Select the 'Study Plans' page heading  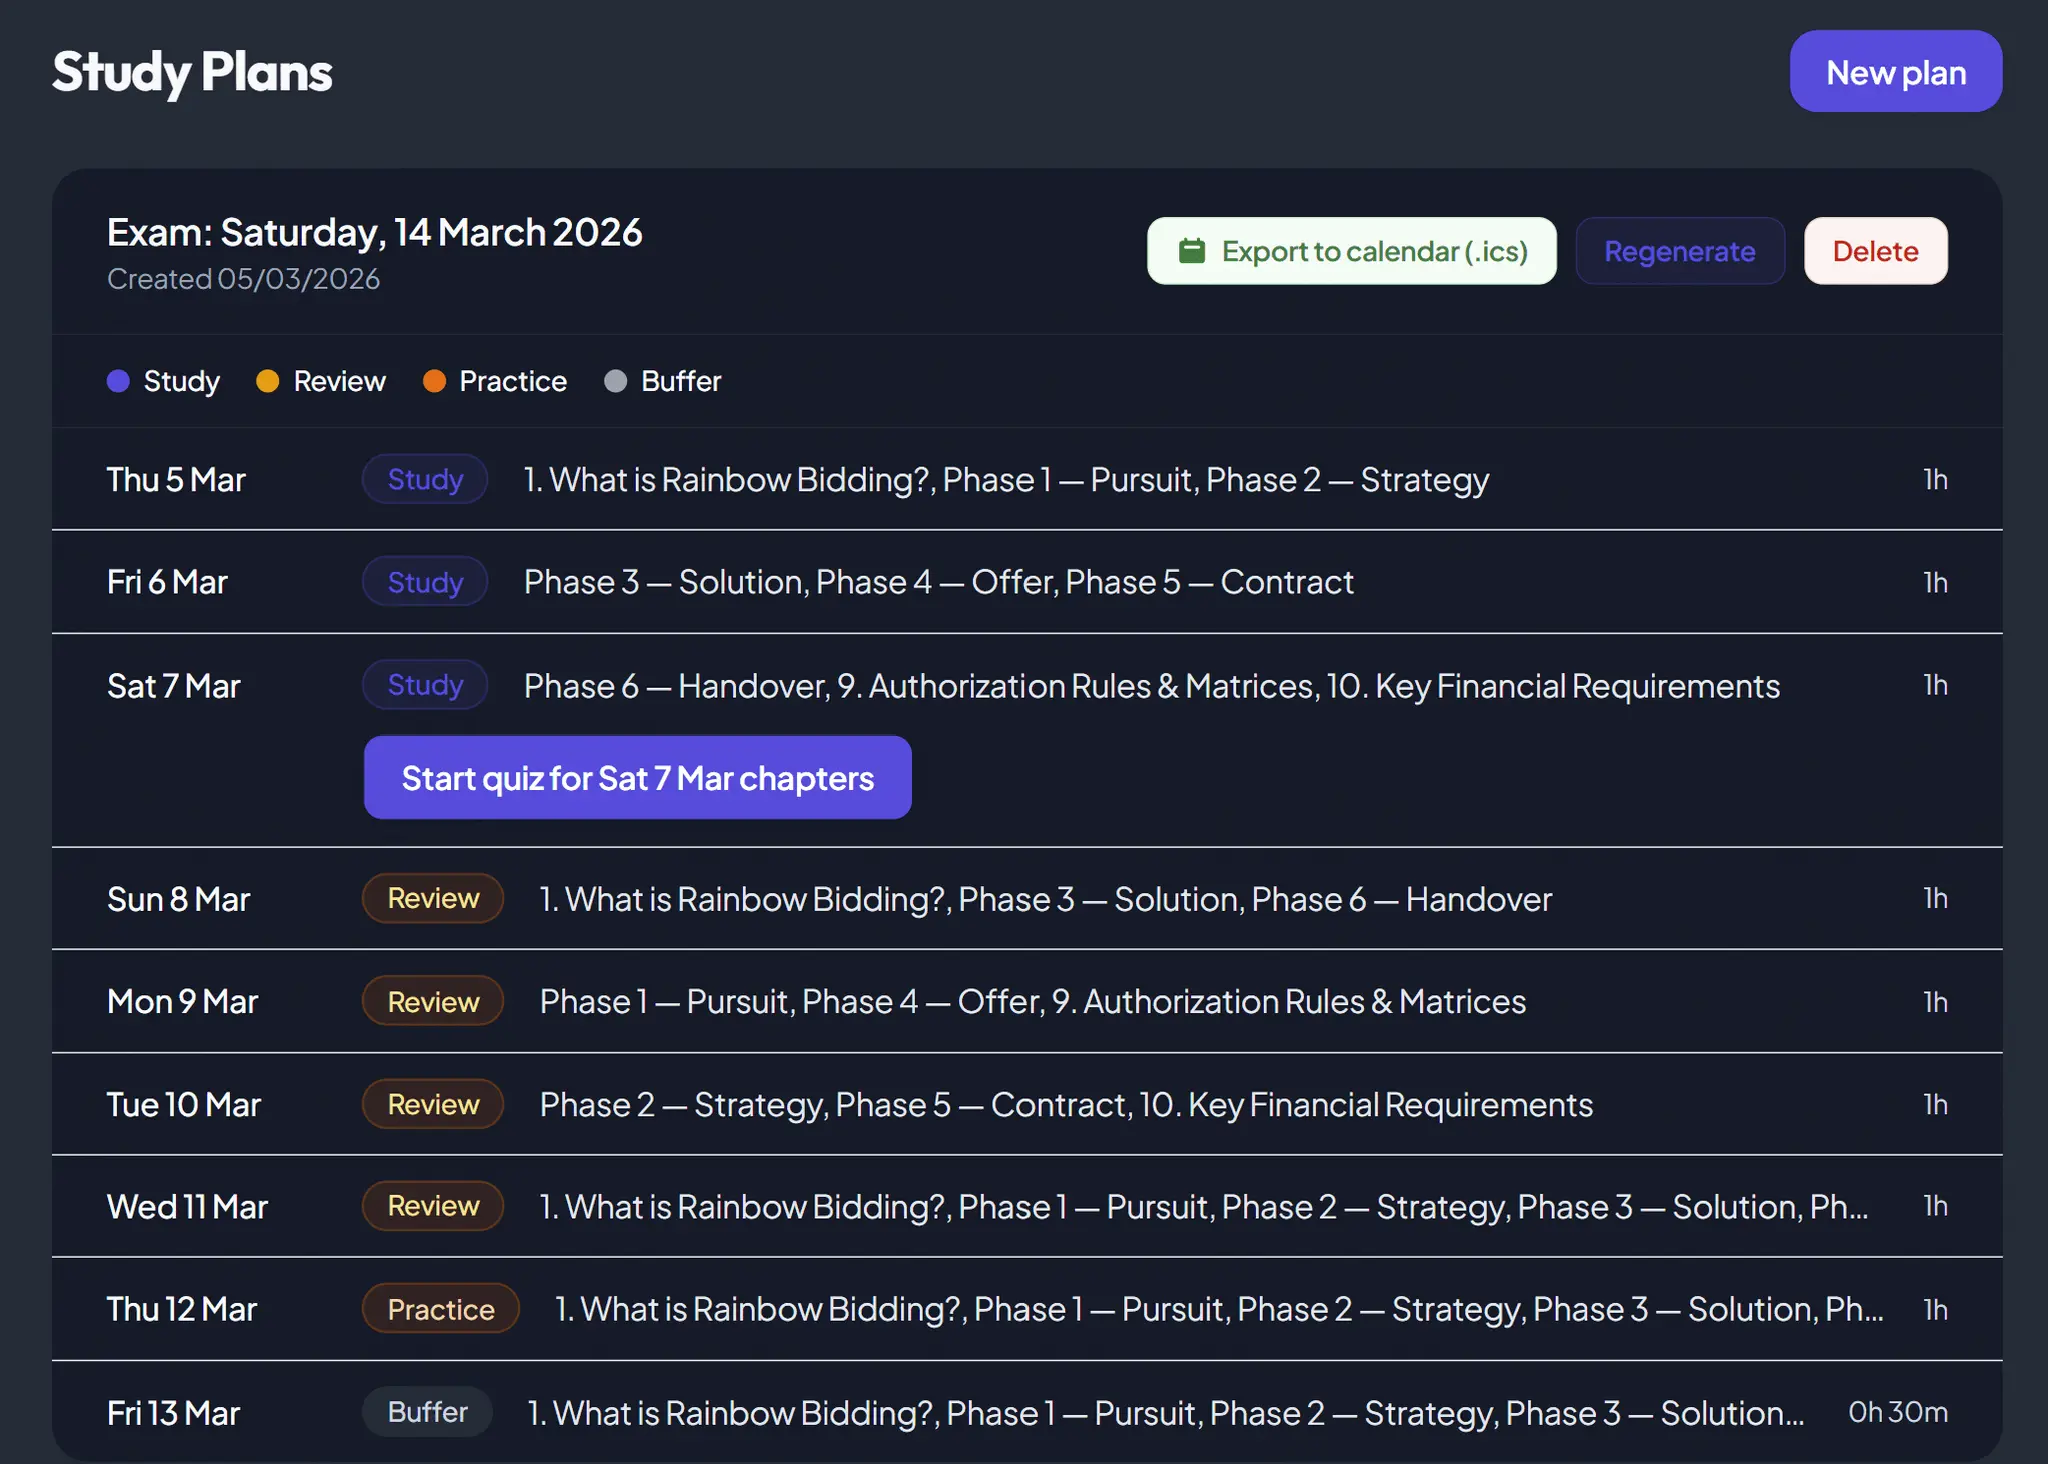[192, 72]
